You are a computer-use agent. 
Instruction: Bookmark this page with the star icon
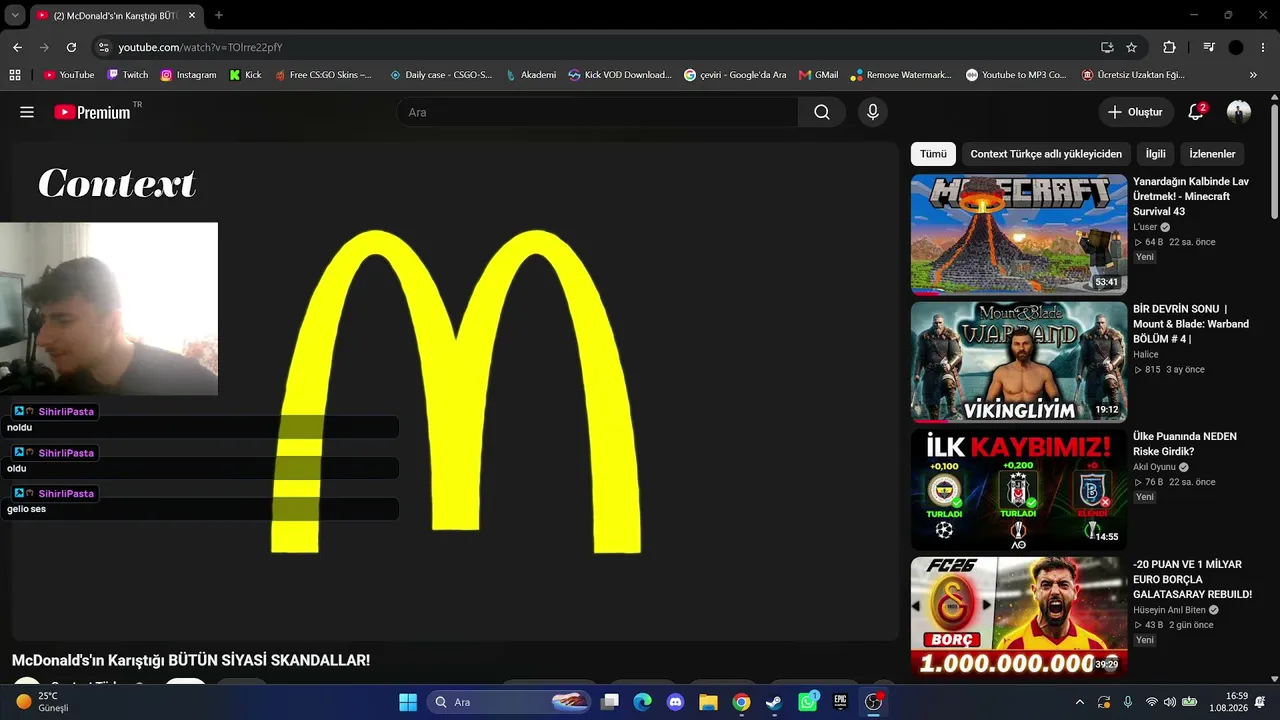[1132, 47]
